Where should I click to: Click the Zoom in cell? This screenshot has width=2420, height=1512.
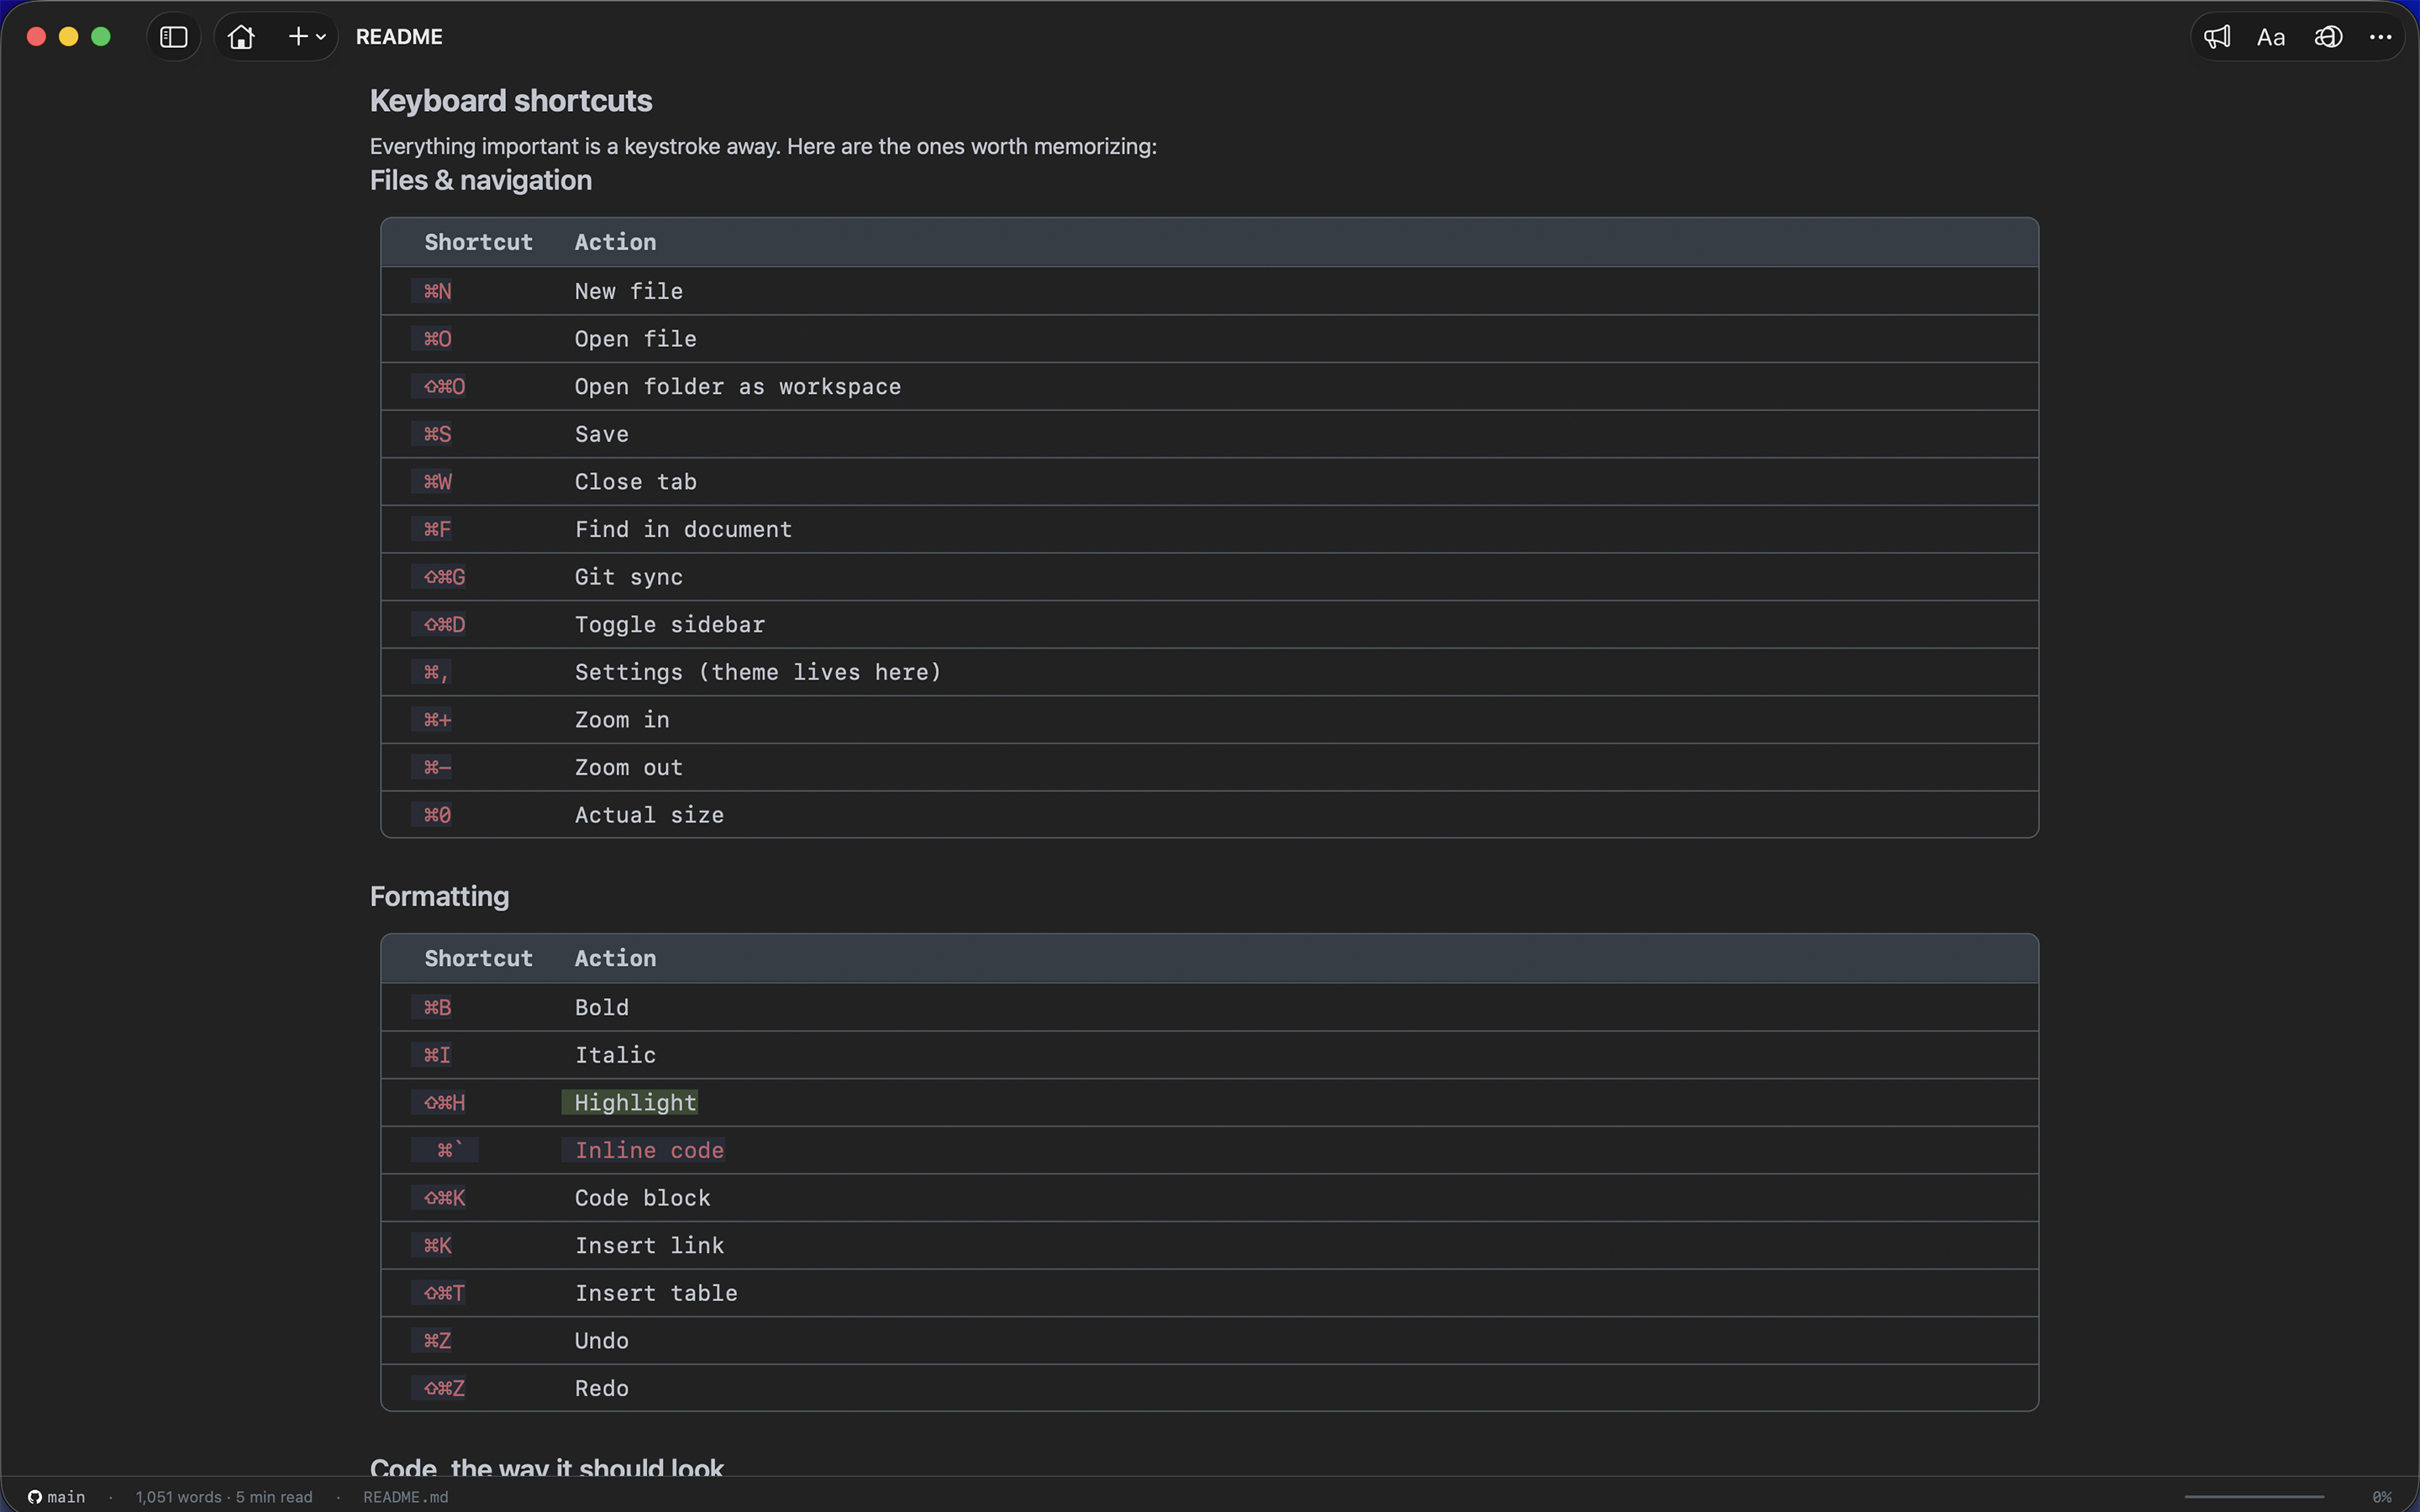[622, 720]
